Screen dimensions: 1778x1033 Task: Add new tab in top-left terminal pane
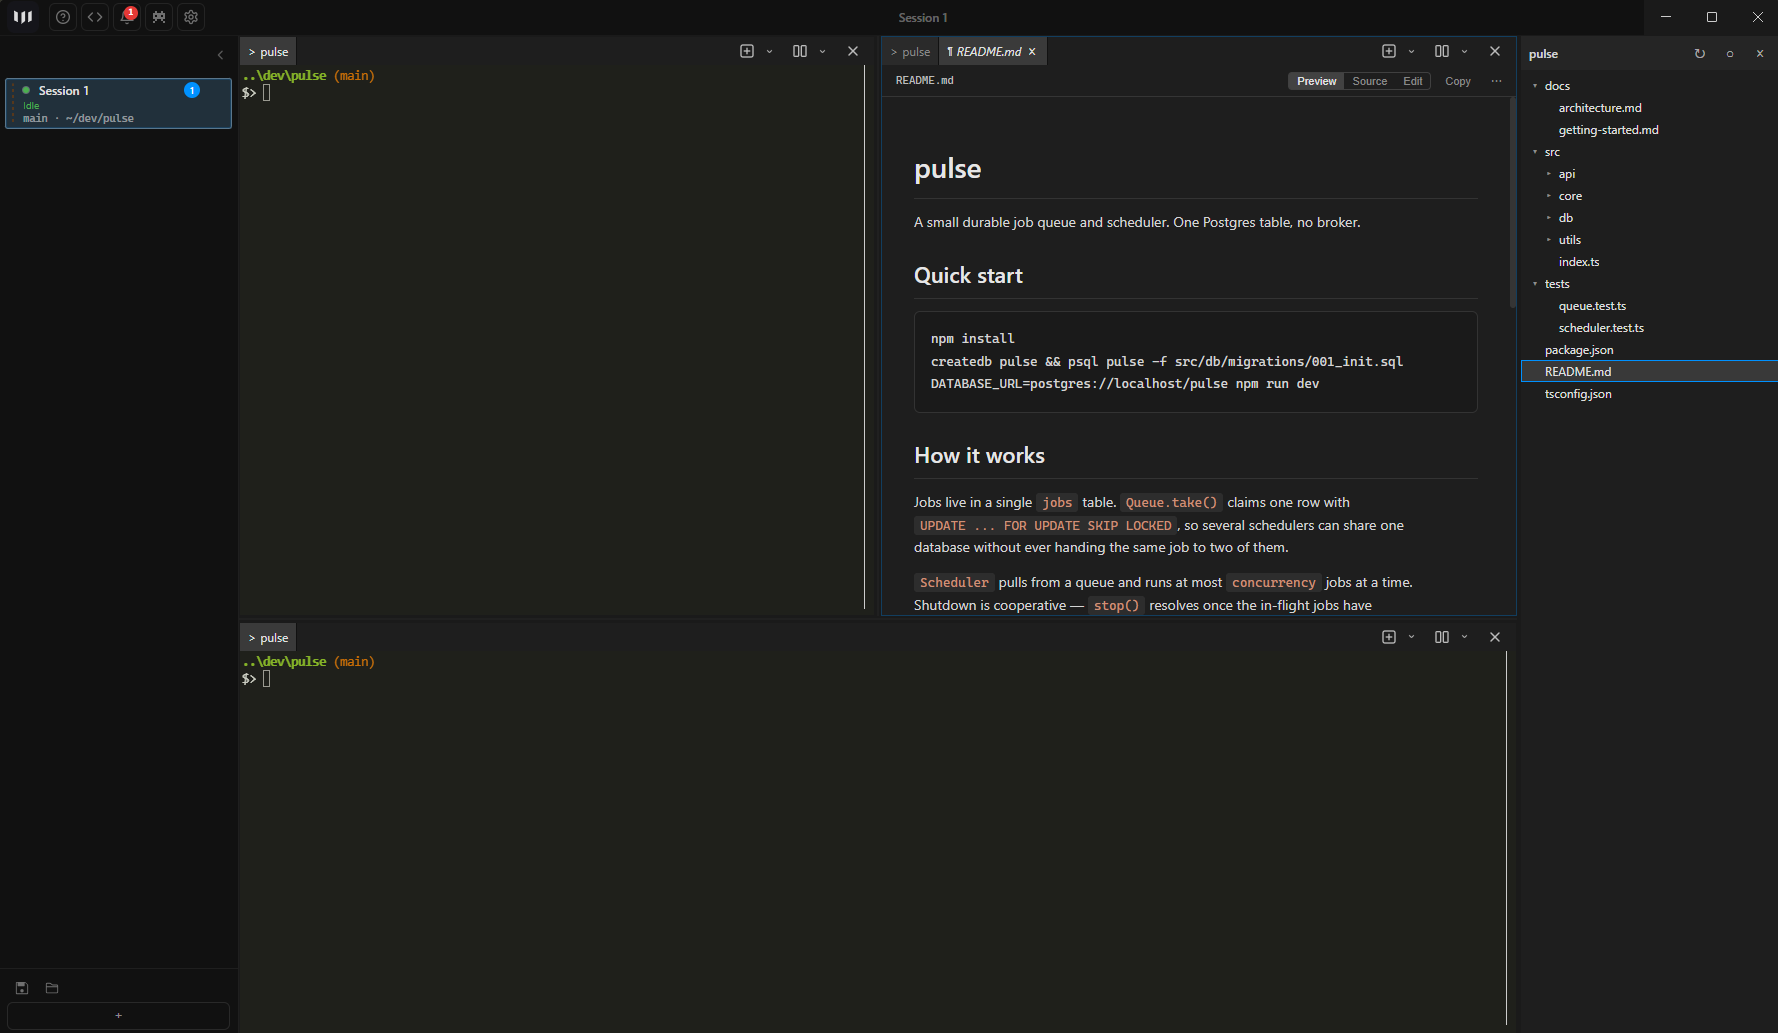click(747, 51)
